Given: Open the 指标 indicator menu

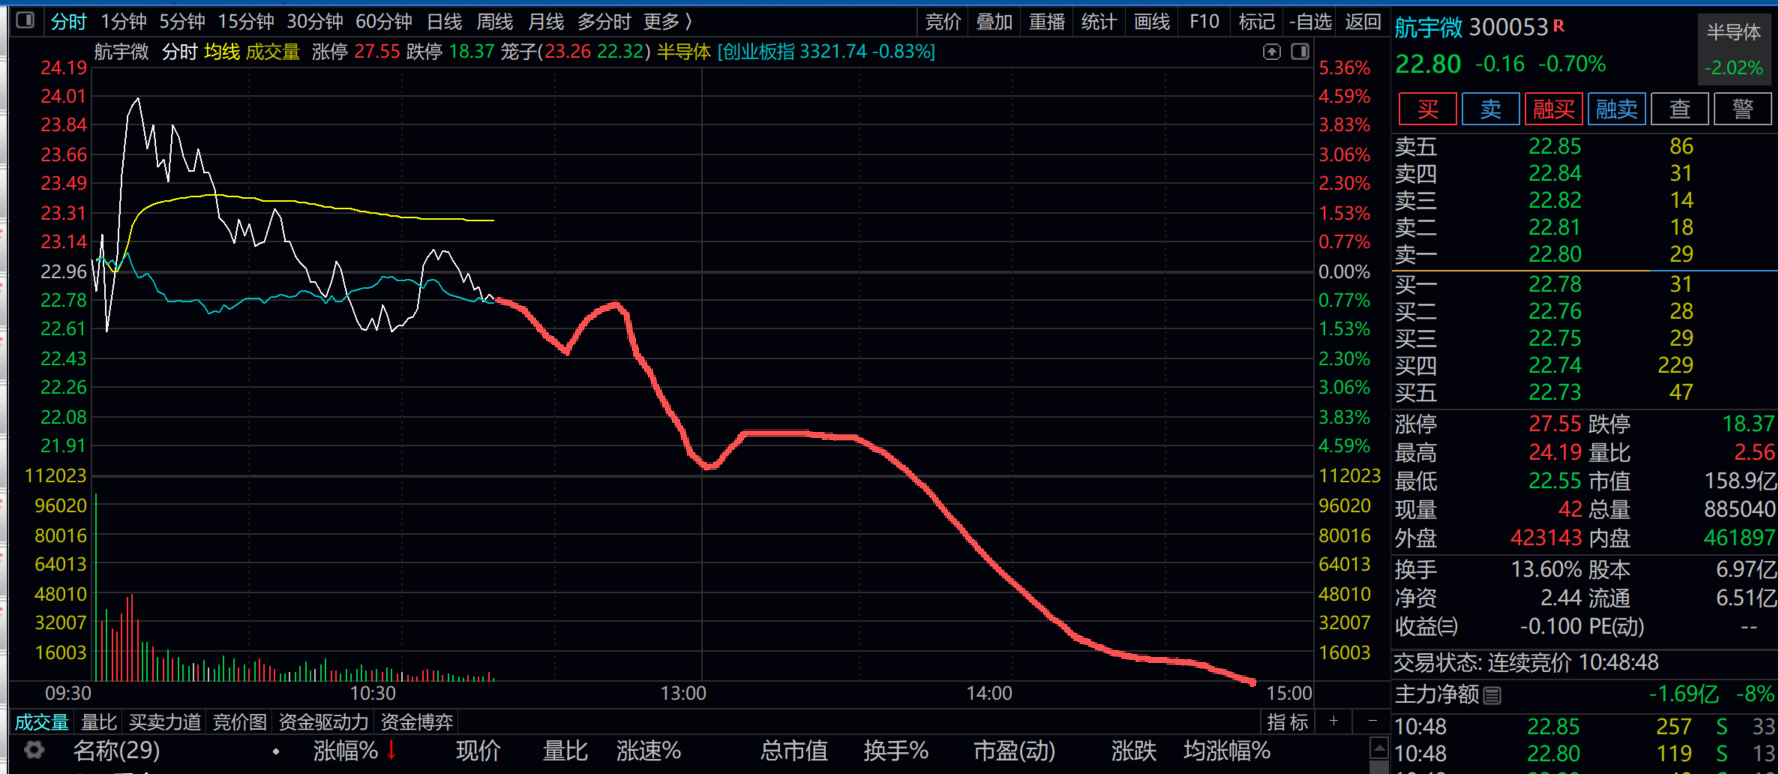Looking at the screenshot, I should pos(1287,721).
